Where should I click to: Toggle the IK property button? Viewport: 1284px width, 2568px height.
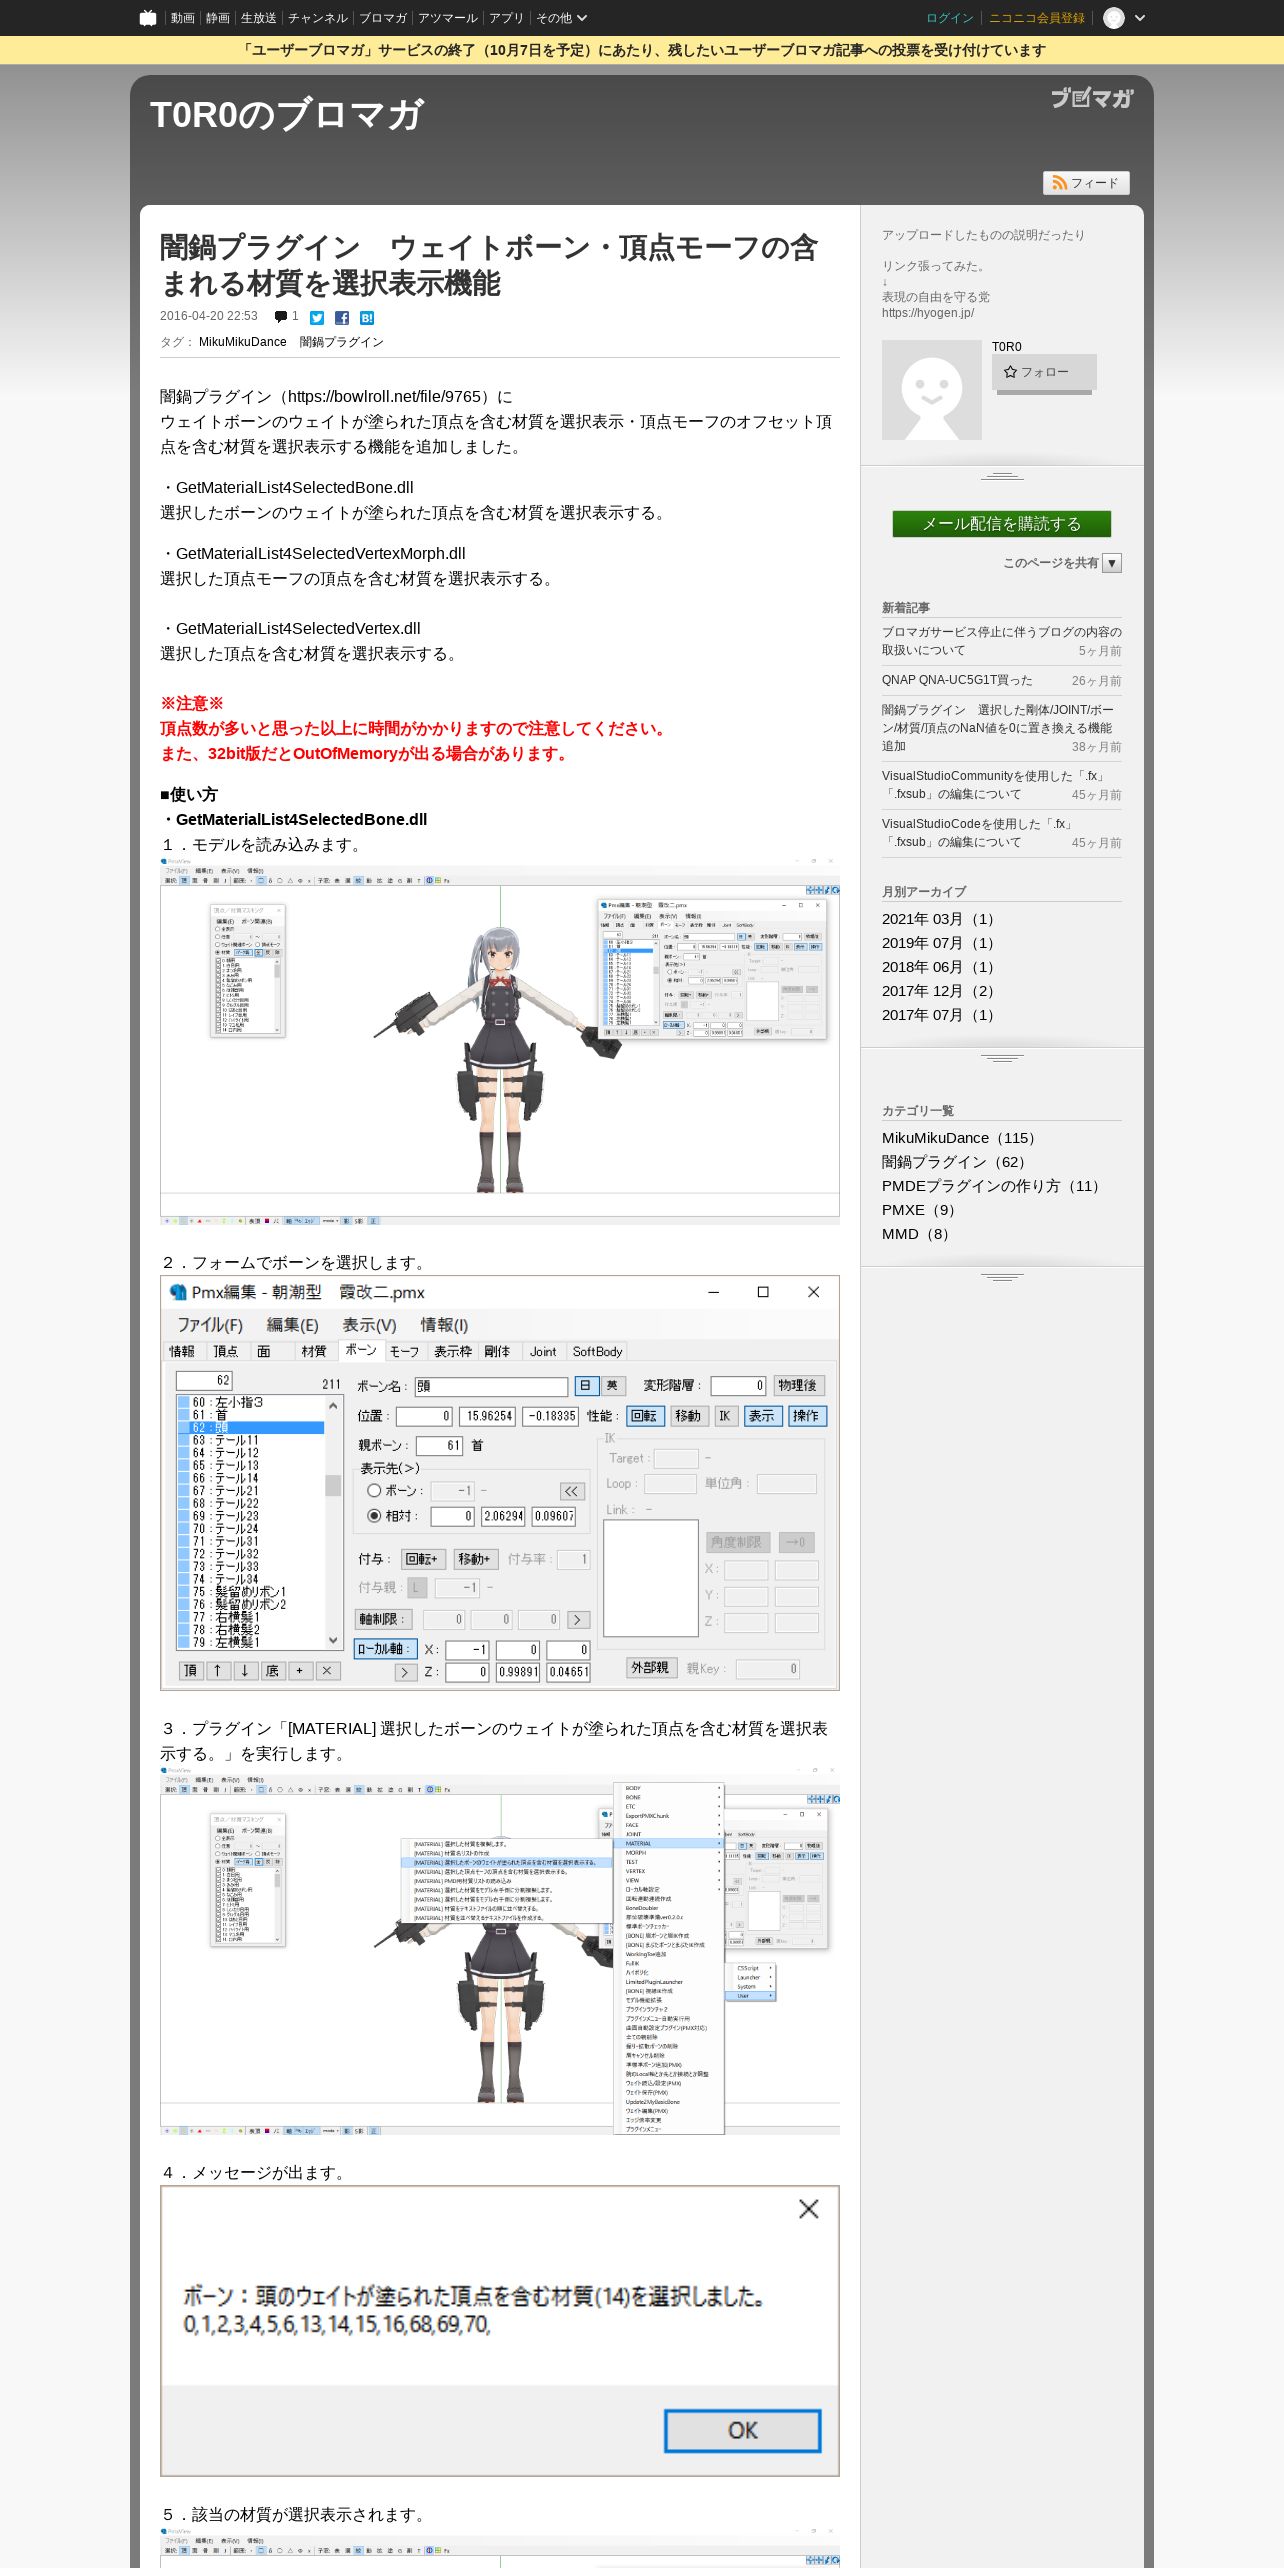click(725, 1416)
